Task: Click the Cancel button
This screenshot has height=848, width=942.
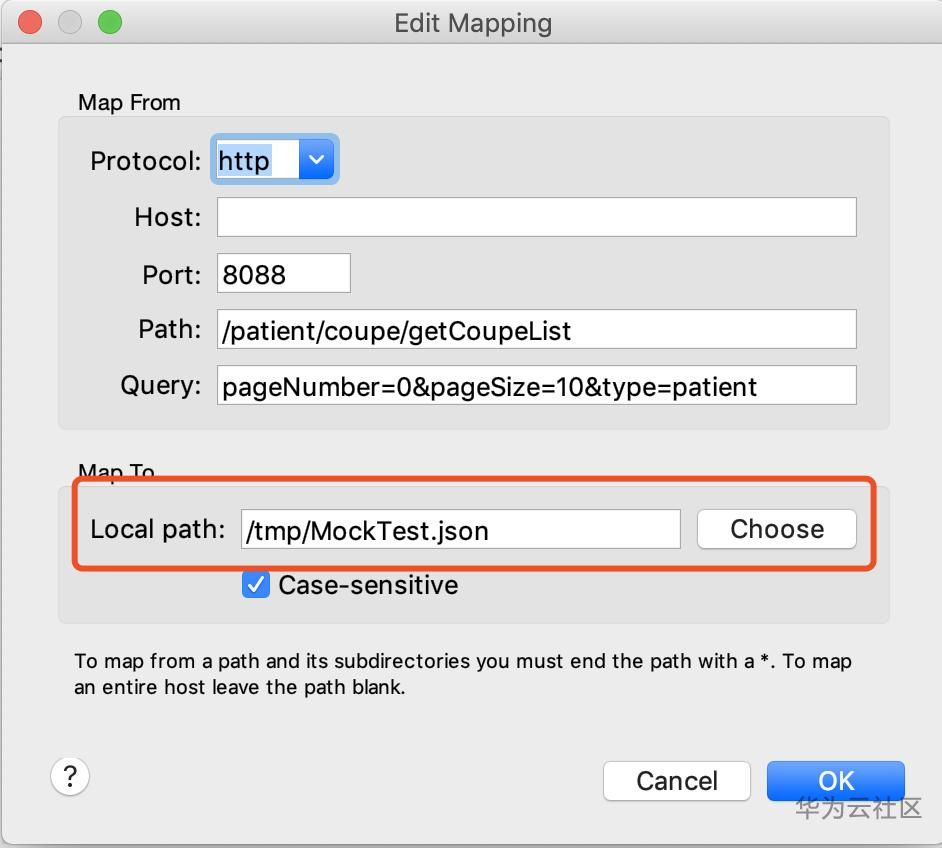Action: 677,781
